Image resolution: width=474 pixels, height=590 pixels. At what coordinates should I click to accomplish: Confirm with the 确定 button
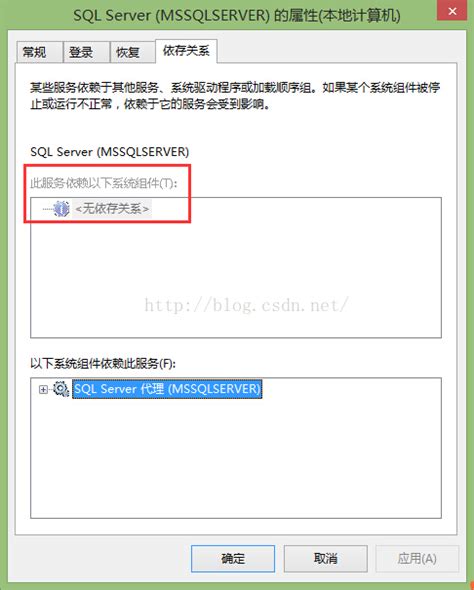coord(233,559)
